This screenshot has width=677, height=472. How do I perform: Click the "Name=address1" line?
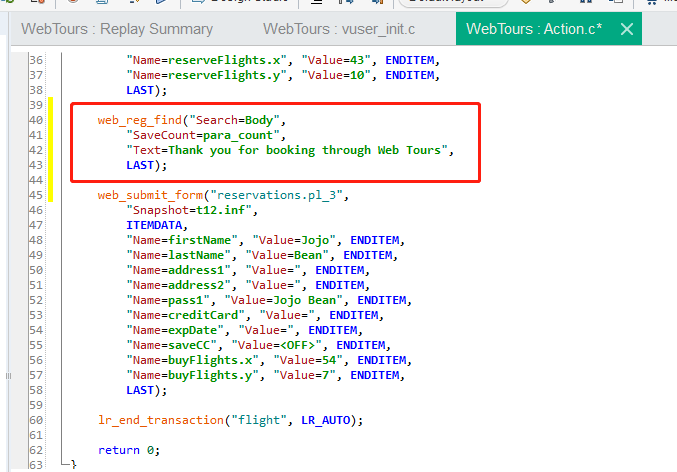point(248,270)
